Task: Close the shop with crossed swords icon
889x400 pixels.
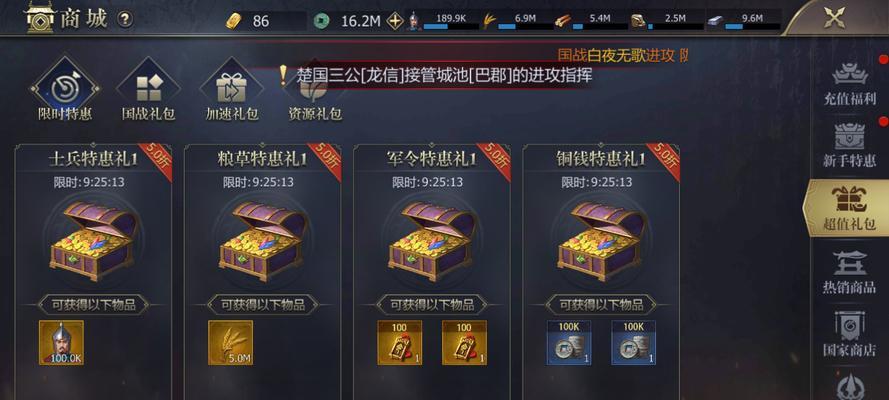Action: tap(834, 18)
